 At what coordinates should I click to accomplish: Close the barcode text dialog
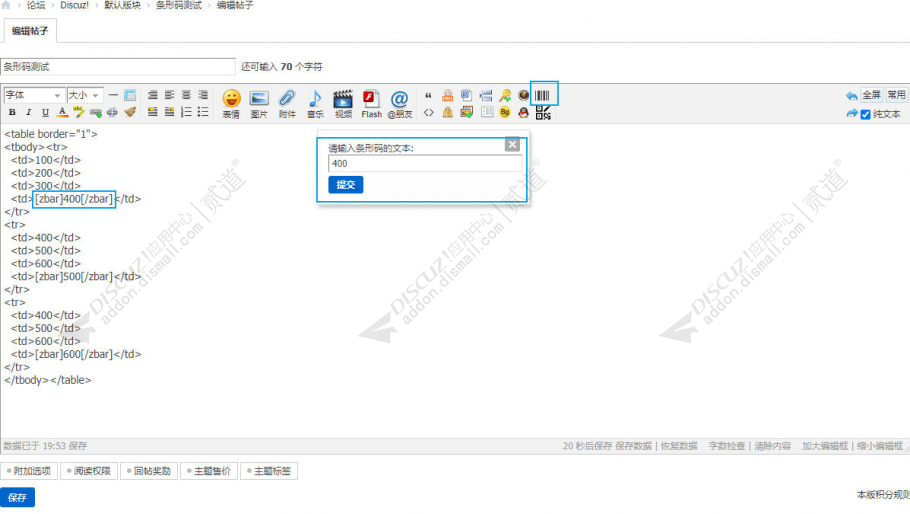pos(512,144)
